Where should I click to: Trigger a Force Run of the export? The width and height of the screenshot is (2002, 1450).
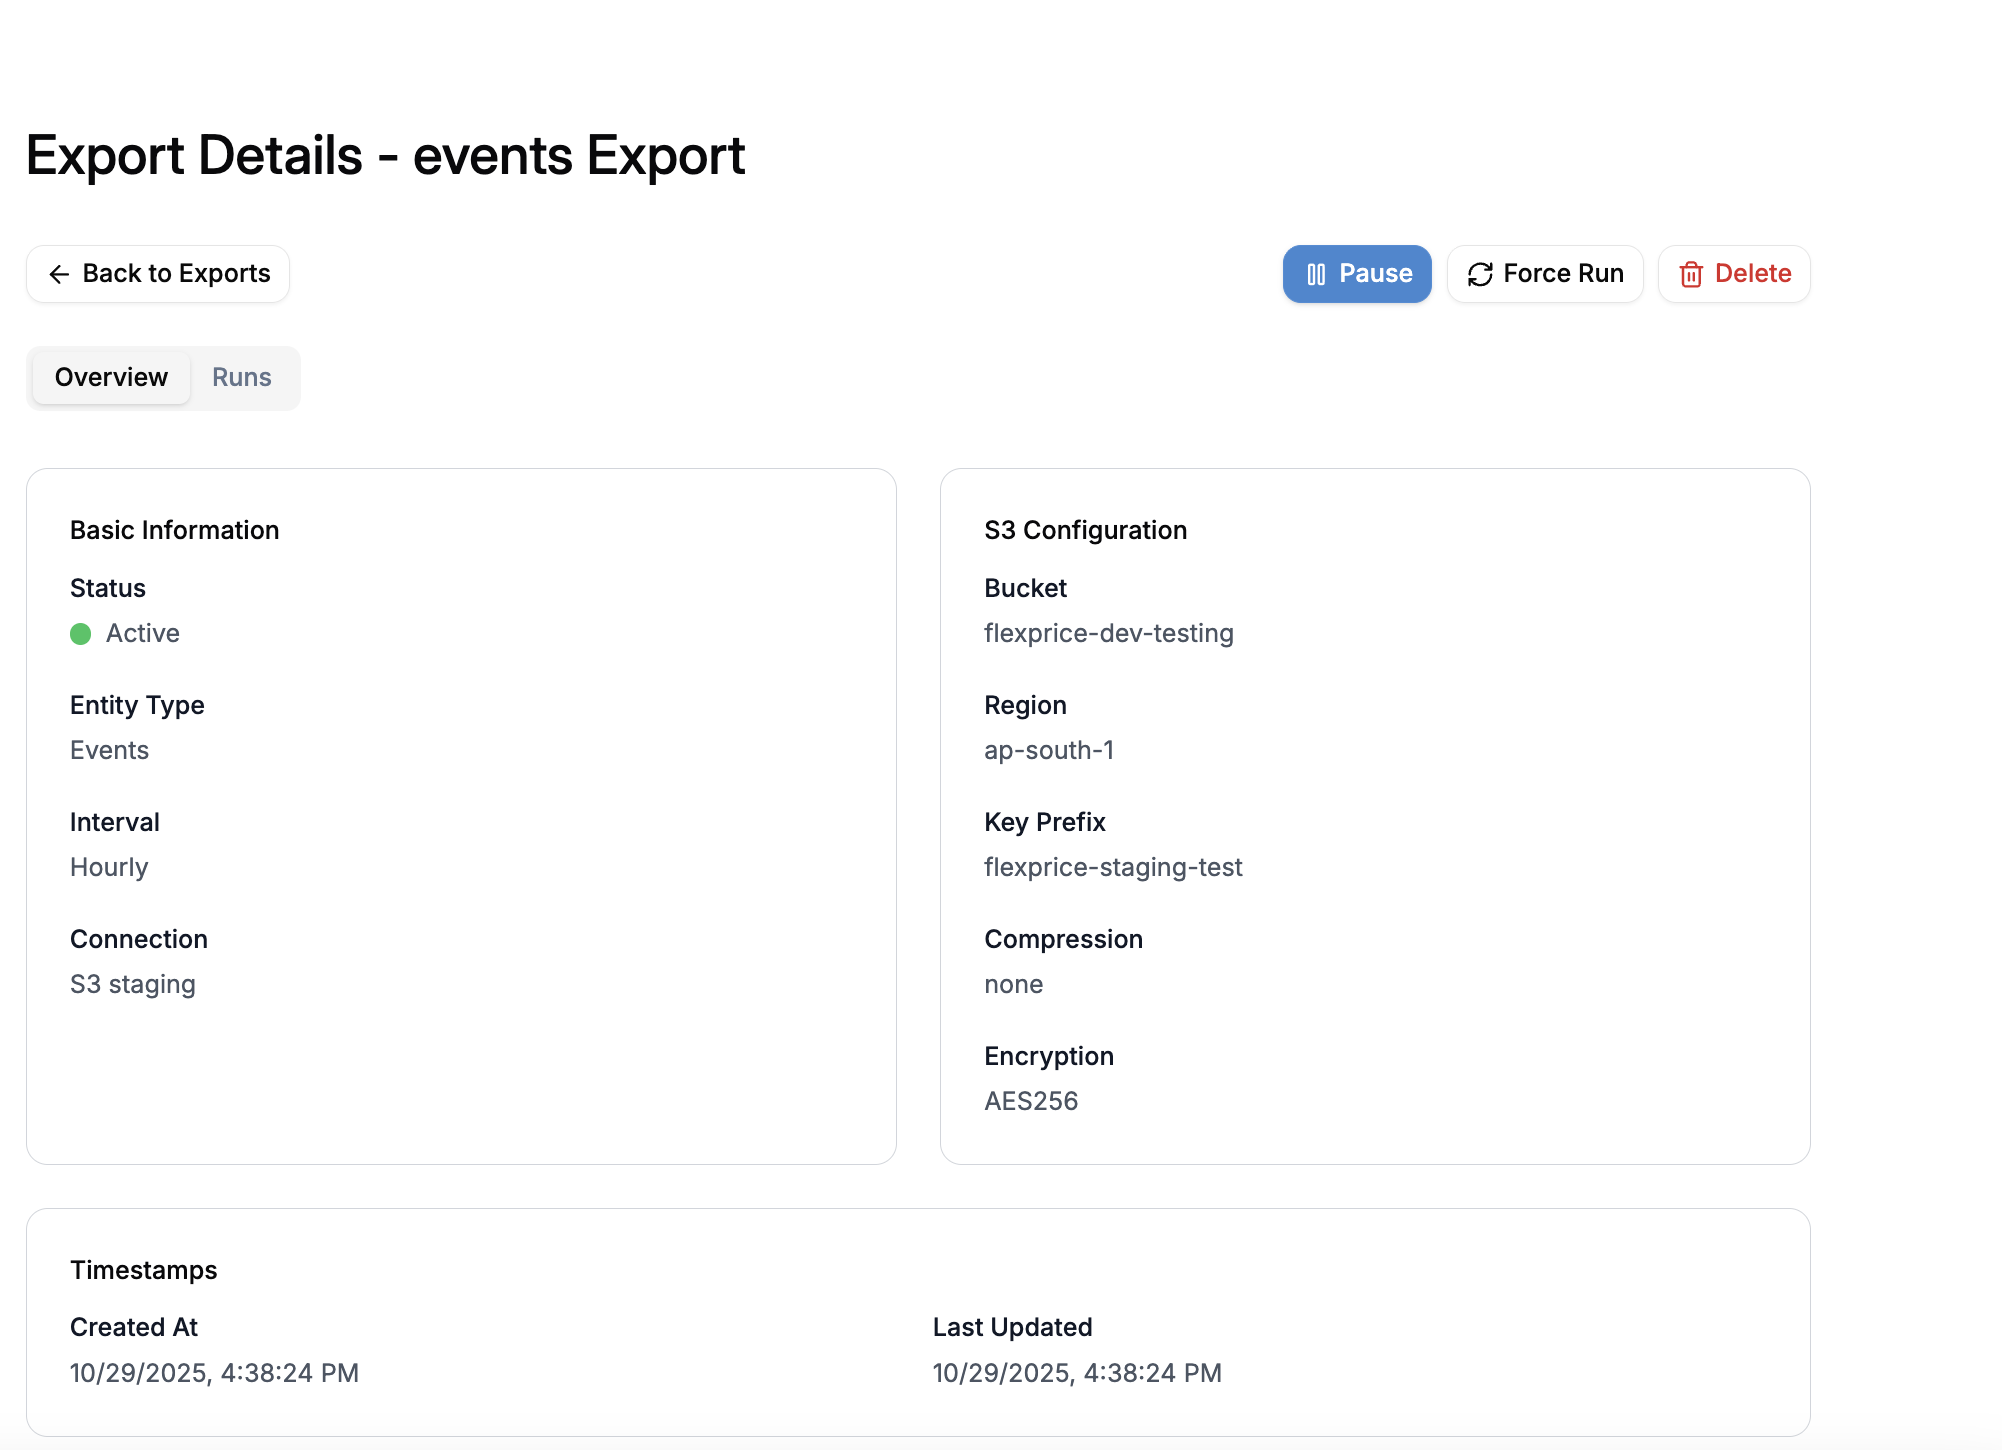1544,273
